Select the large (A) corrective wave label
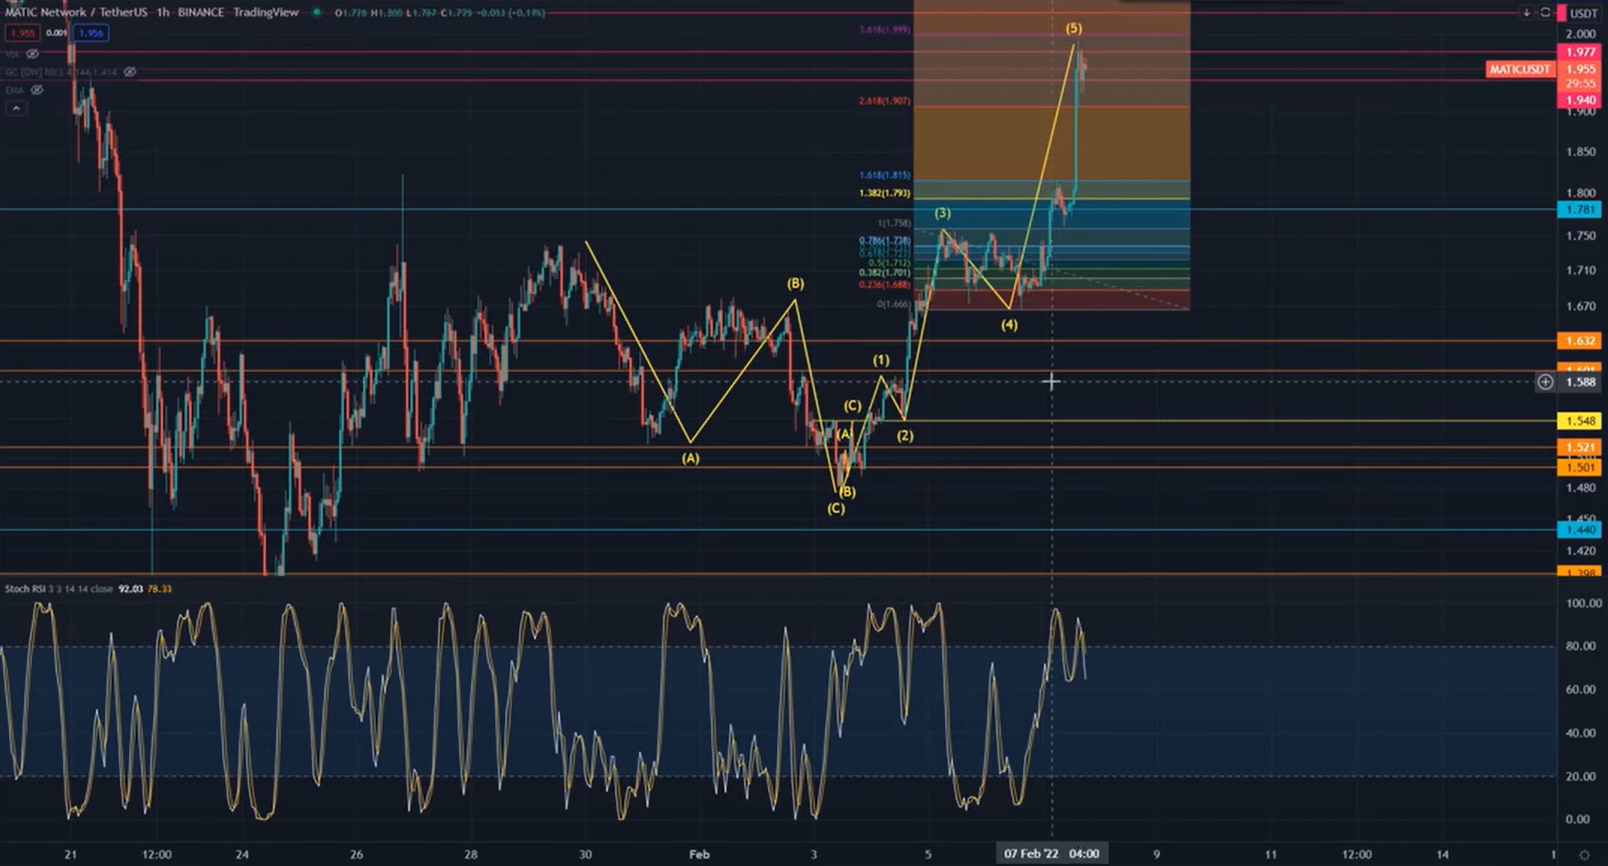 690,458
